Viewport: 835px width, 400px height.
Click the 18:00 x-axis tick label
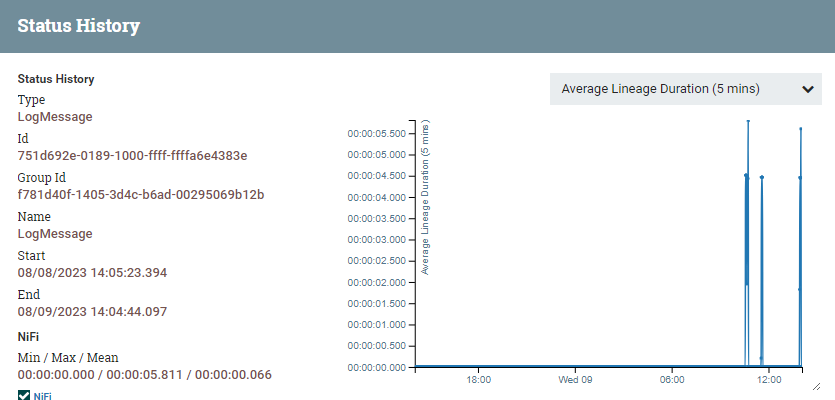click(x=478, y=380)
